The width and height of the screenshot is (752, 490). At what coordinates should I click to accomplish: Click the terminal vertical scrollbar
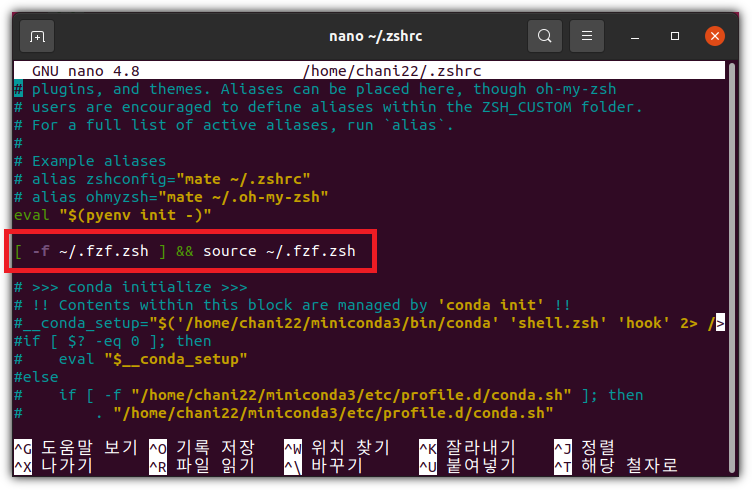731,267
